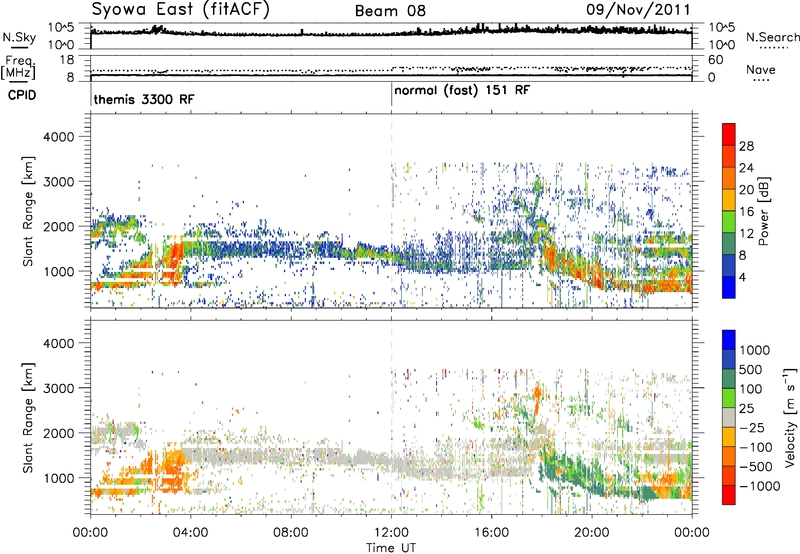
Task: Click the 'Power [dB]' color bar title
Action: (x=764, y=211)
